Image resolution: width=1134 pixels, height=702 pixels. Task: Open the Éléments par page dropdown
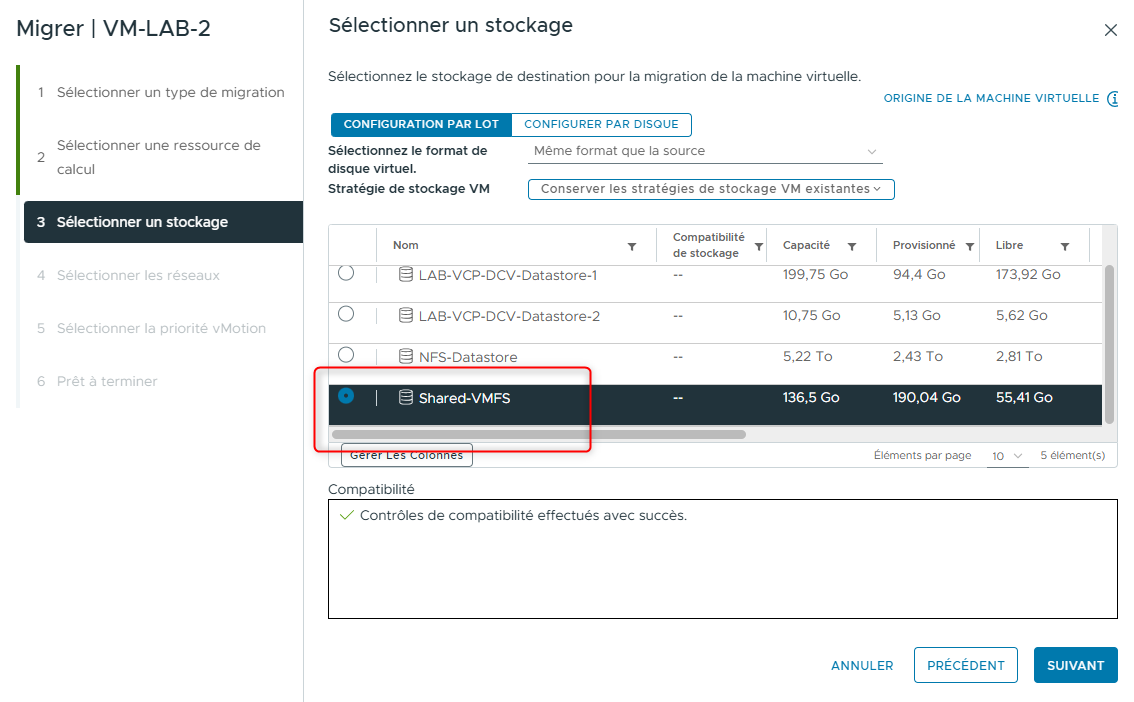tap(1009, 455)
